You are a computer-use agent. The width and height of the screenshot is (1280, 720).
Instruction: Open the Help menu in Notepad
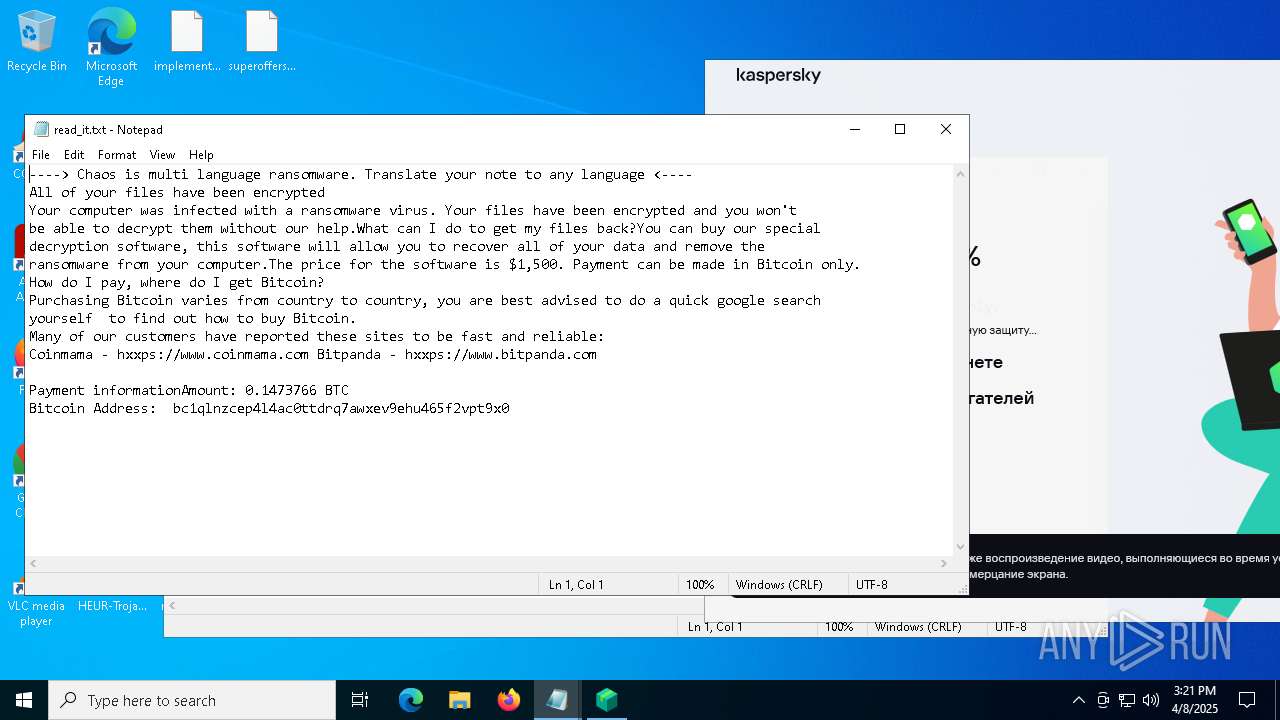(x=201, y=155)
